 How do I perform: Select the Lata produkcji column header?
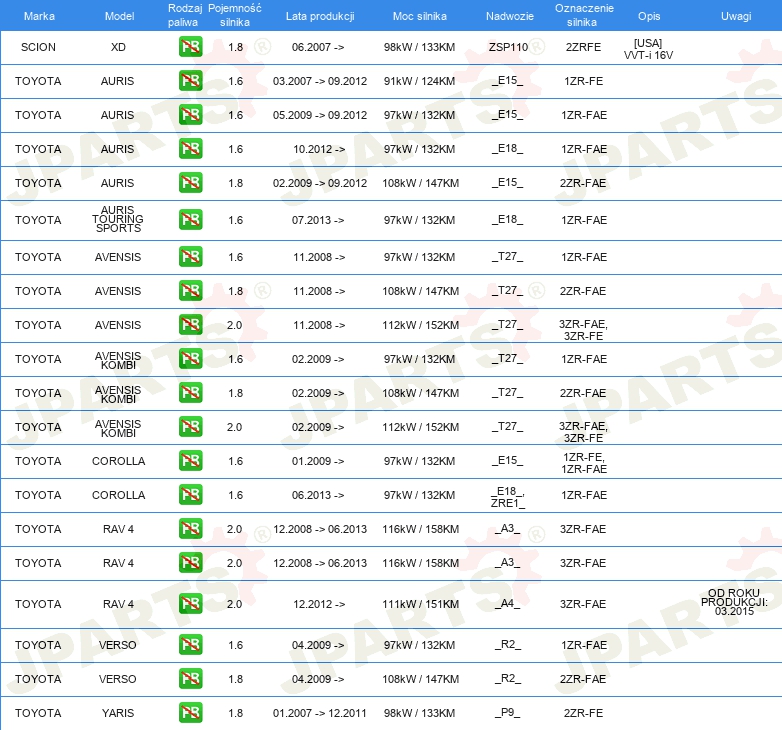click(x=318, y=16)
